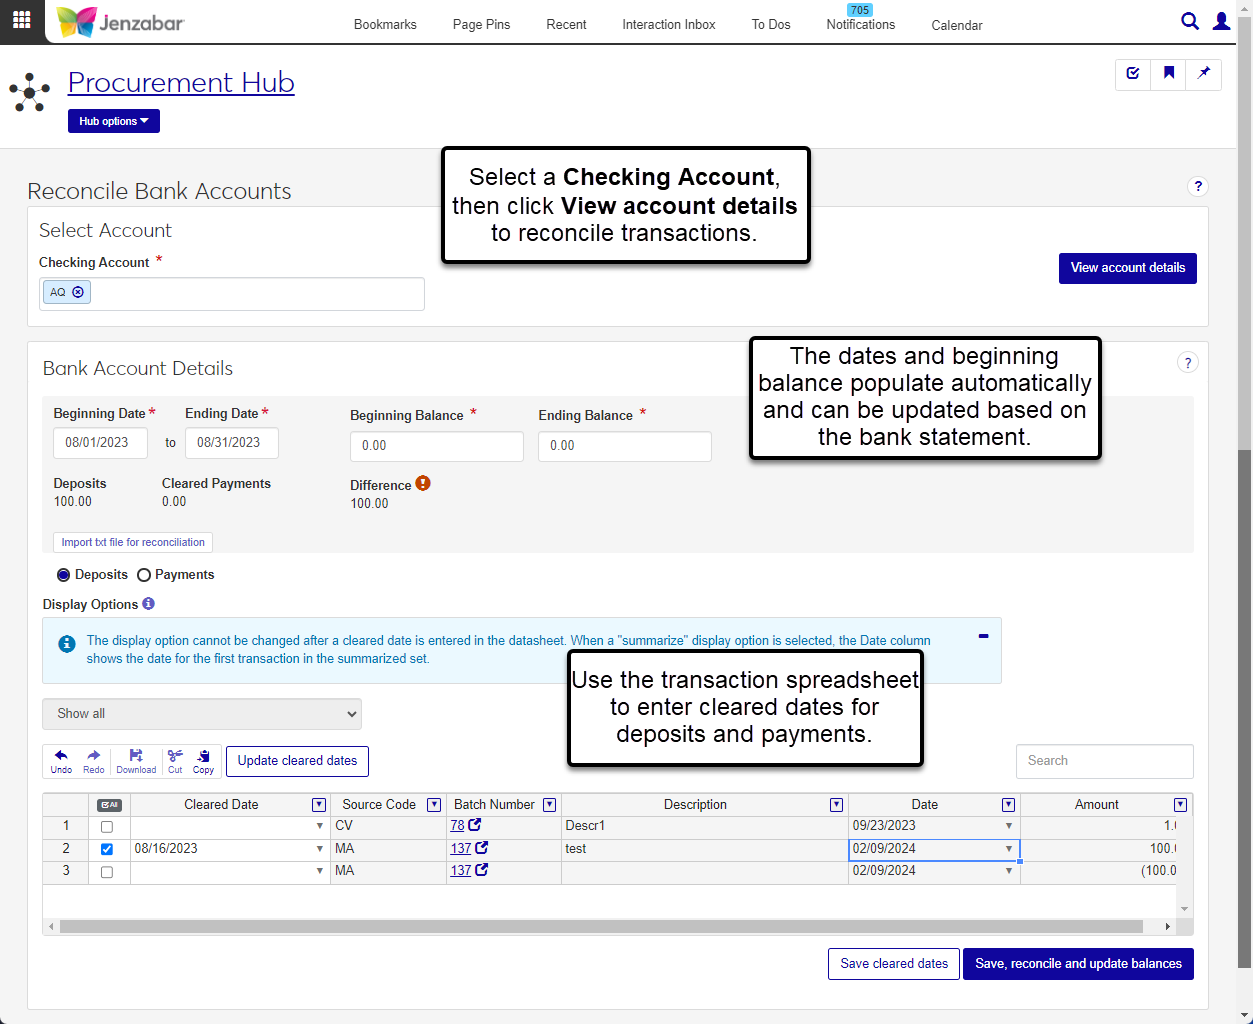
Task: Click the select-all checkbox header icon
Action: (x=109, y=805)
